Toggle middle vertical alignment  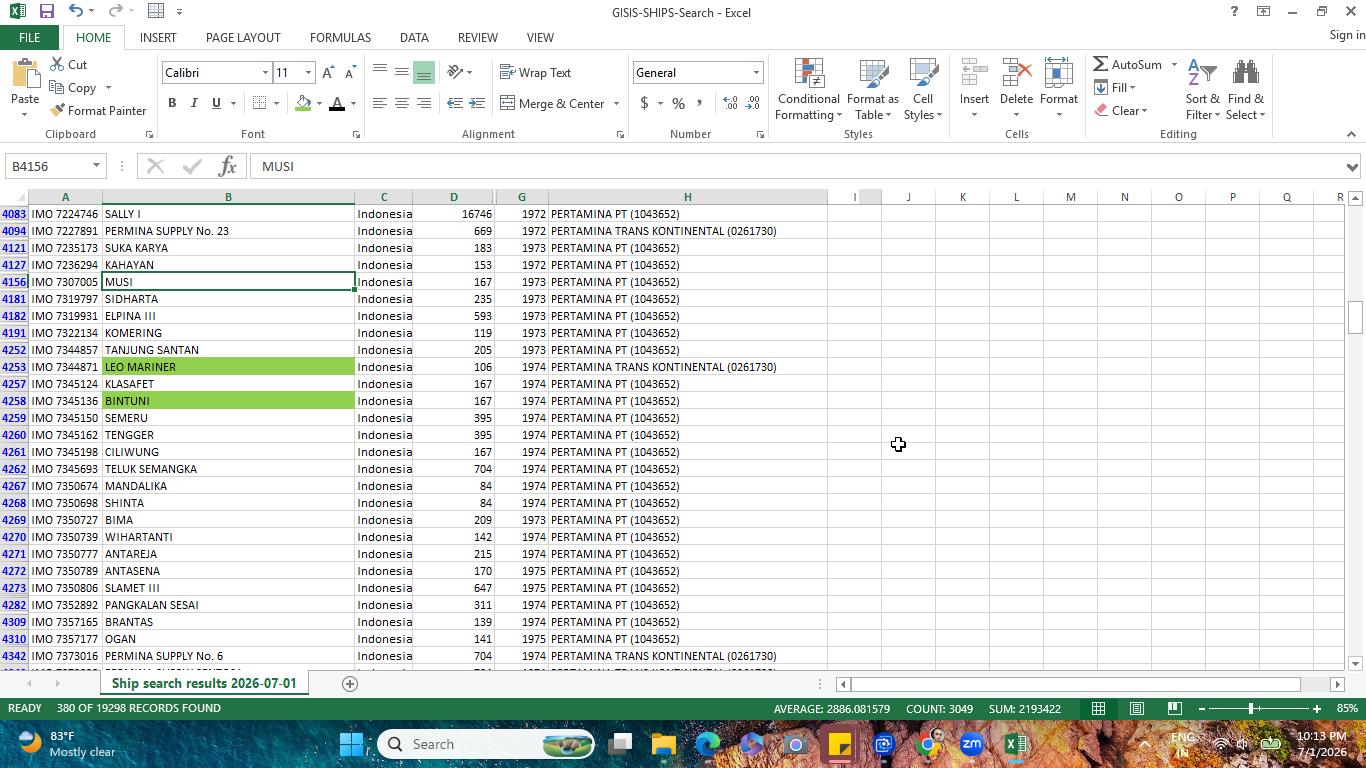401,73
